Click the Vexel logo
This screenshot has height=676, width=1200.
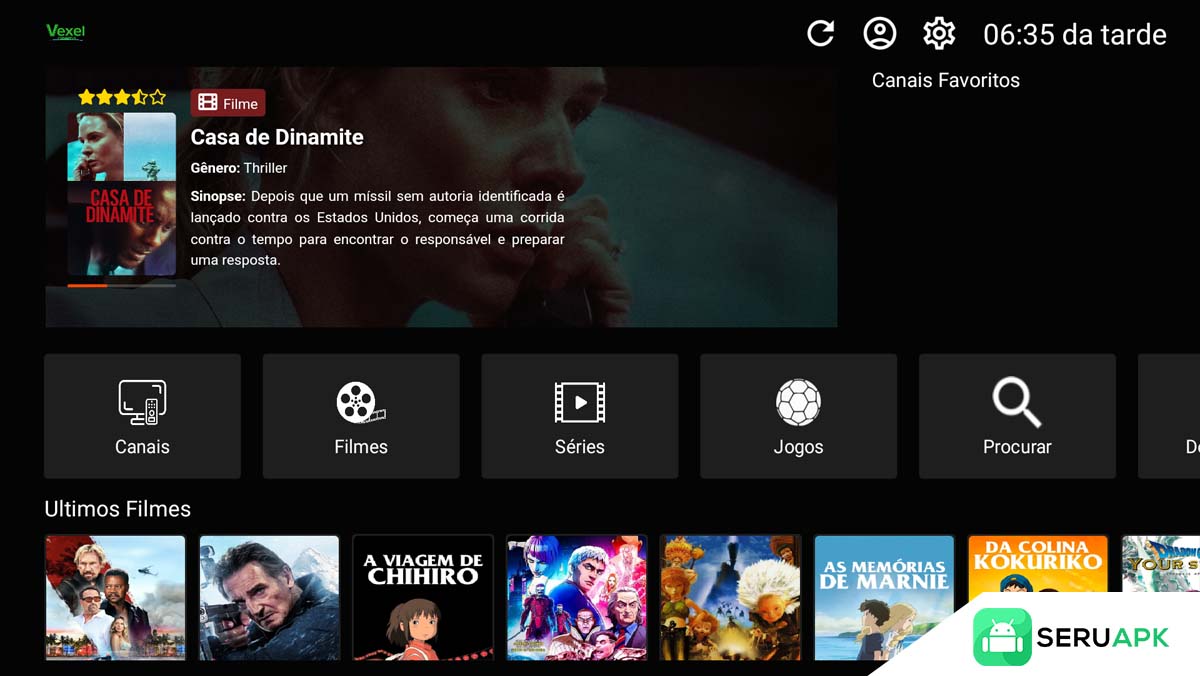[x=66, y=32]
